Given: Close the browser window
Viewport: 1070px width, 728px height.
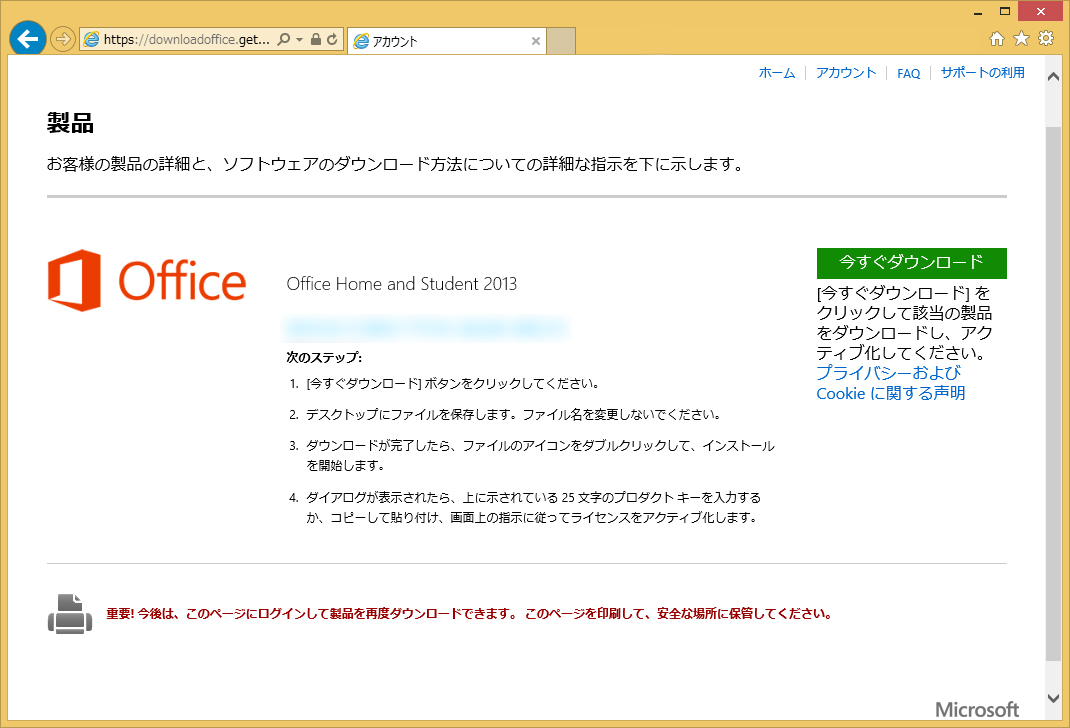Looking at the screenshot, I should click(1041, 12).
